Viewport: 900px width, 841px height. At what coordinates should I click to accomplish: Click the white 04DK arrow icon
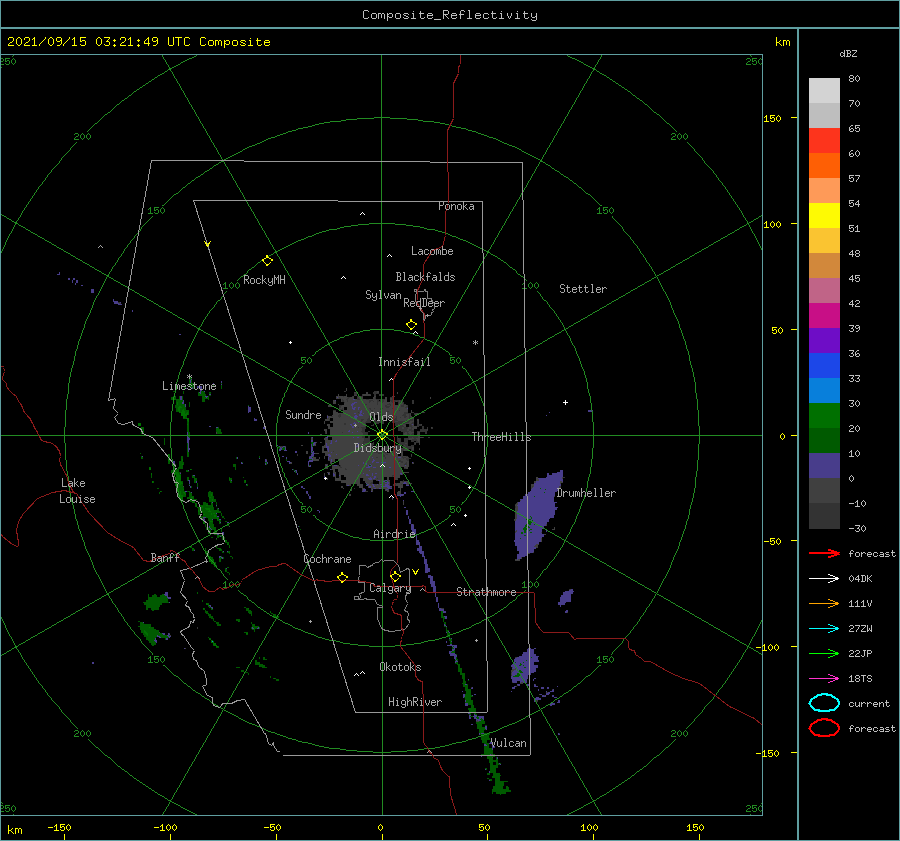point(824,579)
